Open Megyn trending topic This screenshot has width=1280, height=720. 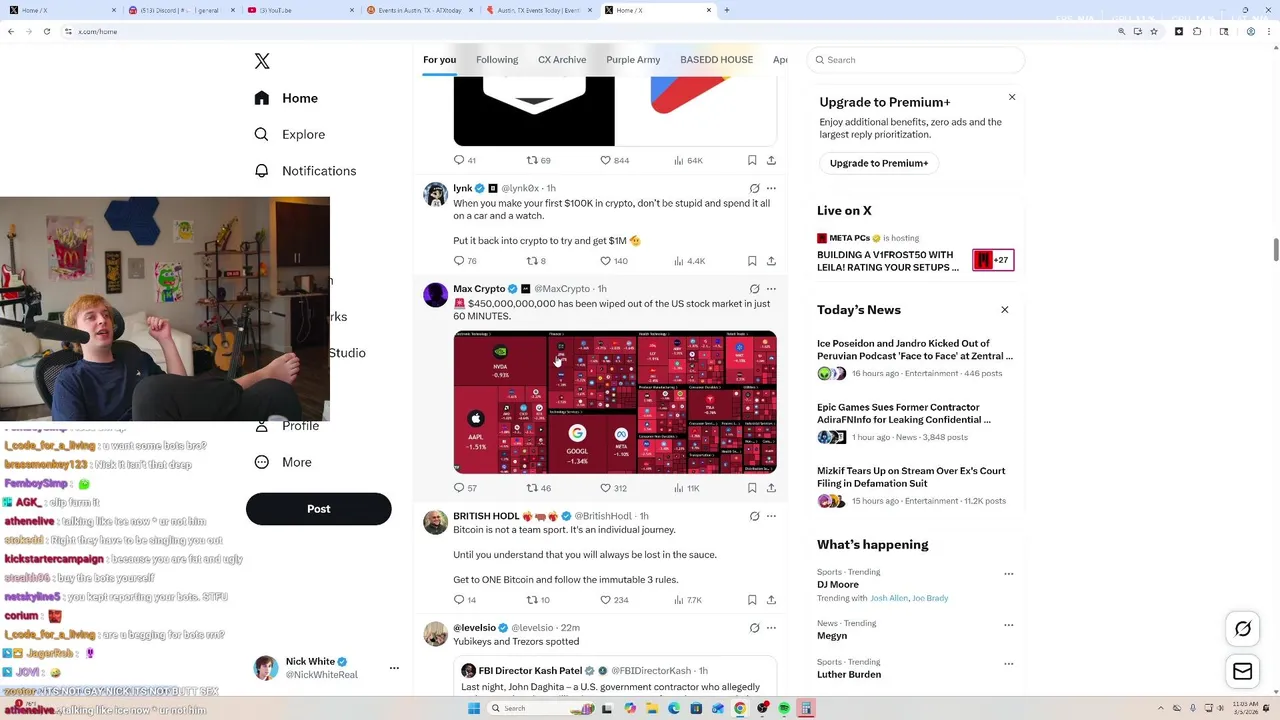click(832, 636)
